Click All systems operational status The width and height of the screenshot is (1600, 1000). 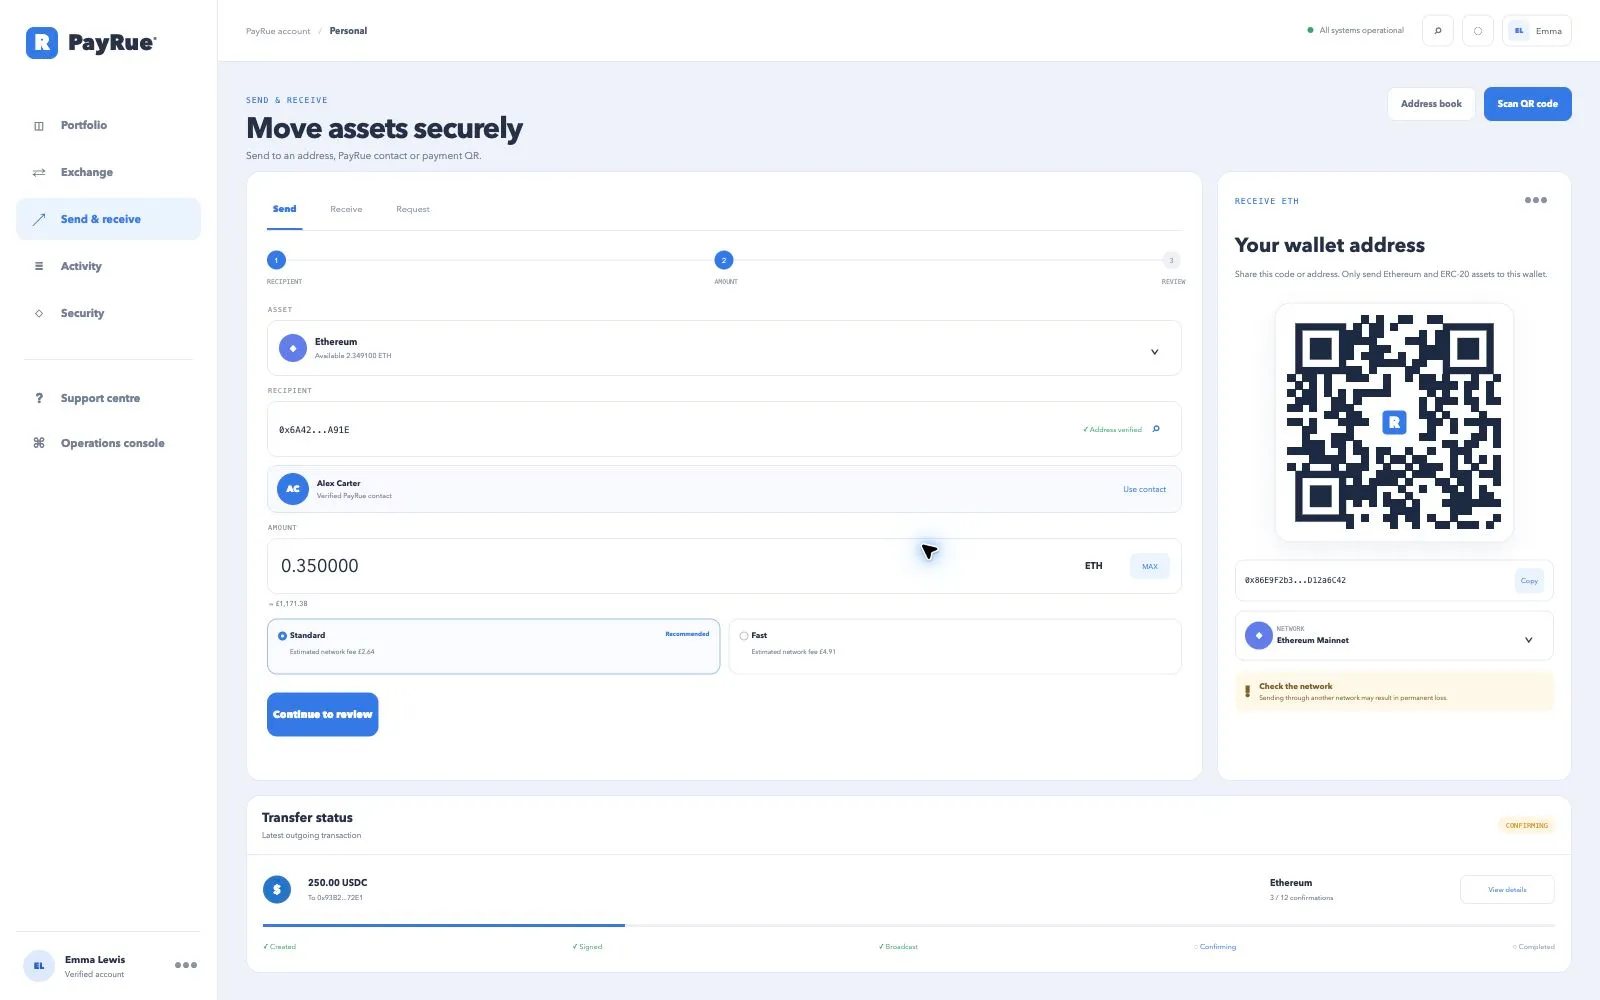click(1355, 31)
